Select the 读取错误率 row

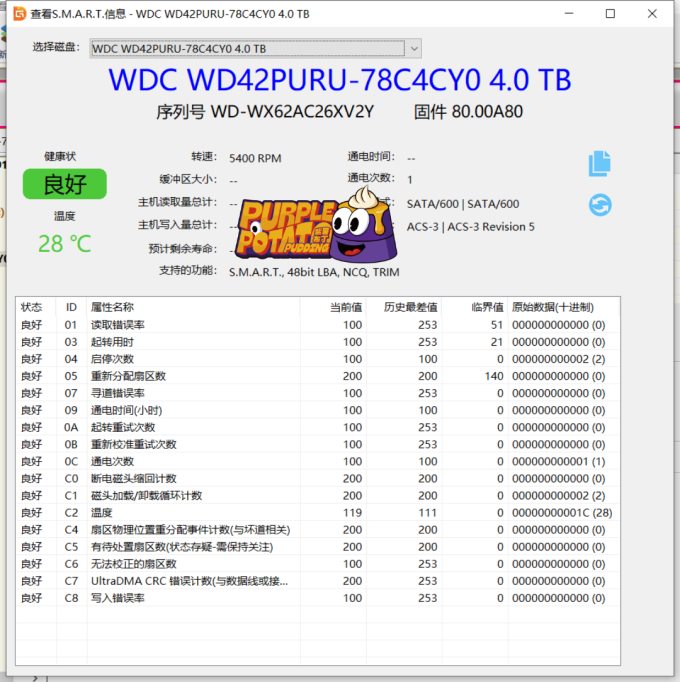[318, 325]
